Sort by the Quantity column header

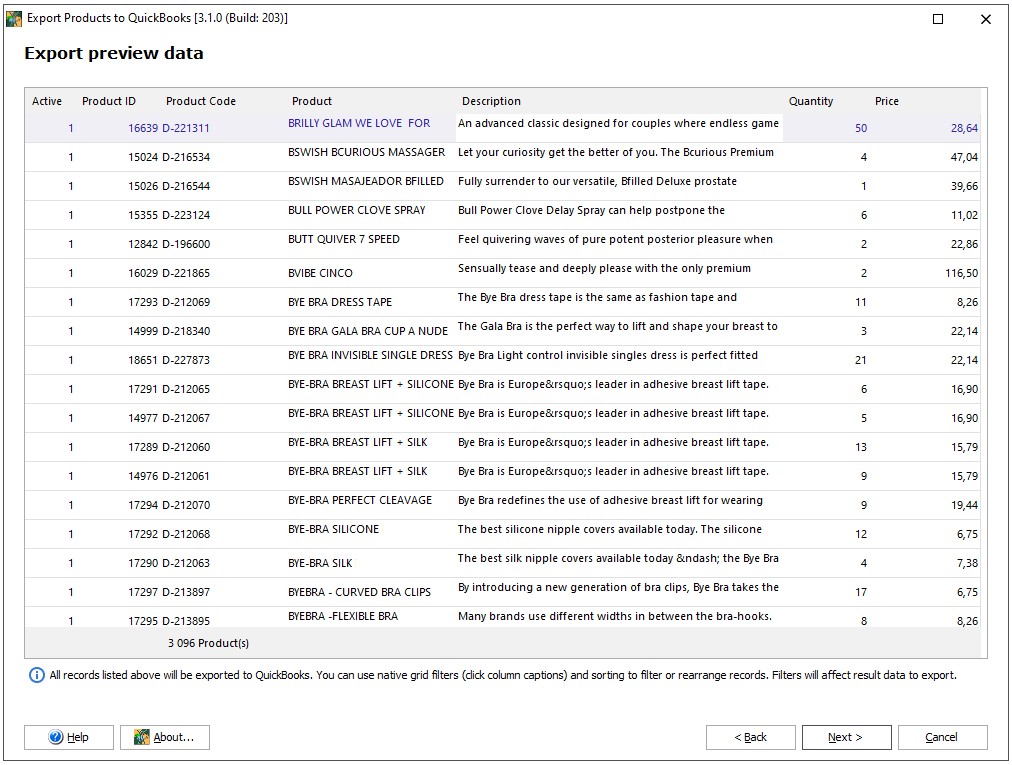[811, 101]
